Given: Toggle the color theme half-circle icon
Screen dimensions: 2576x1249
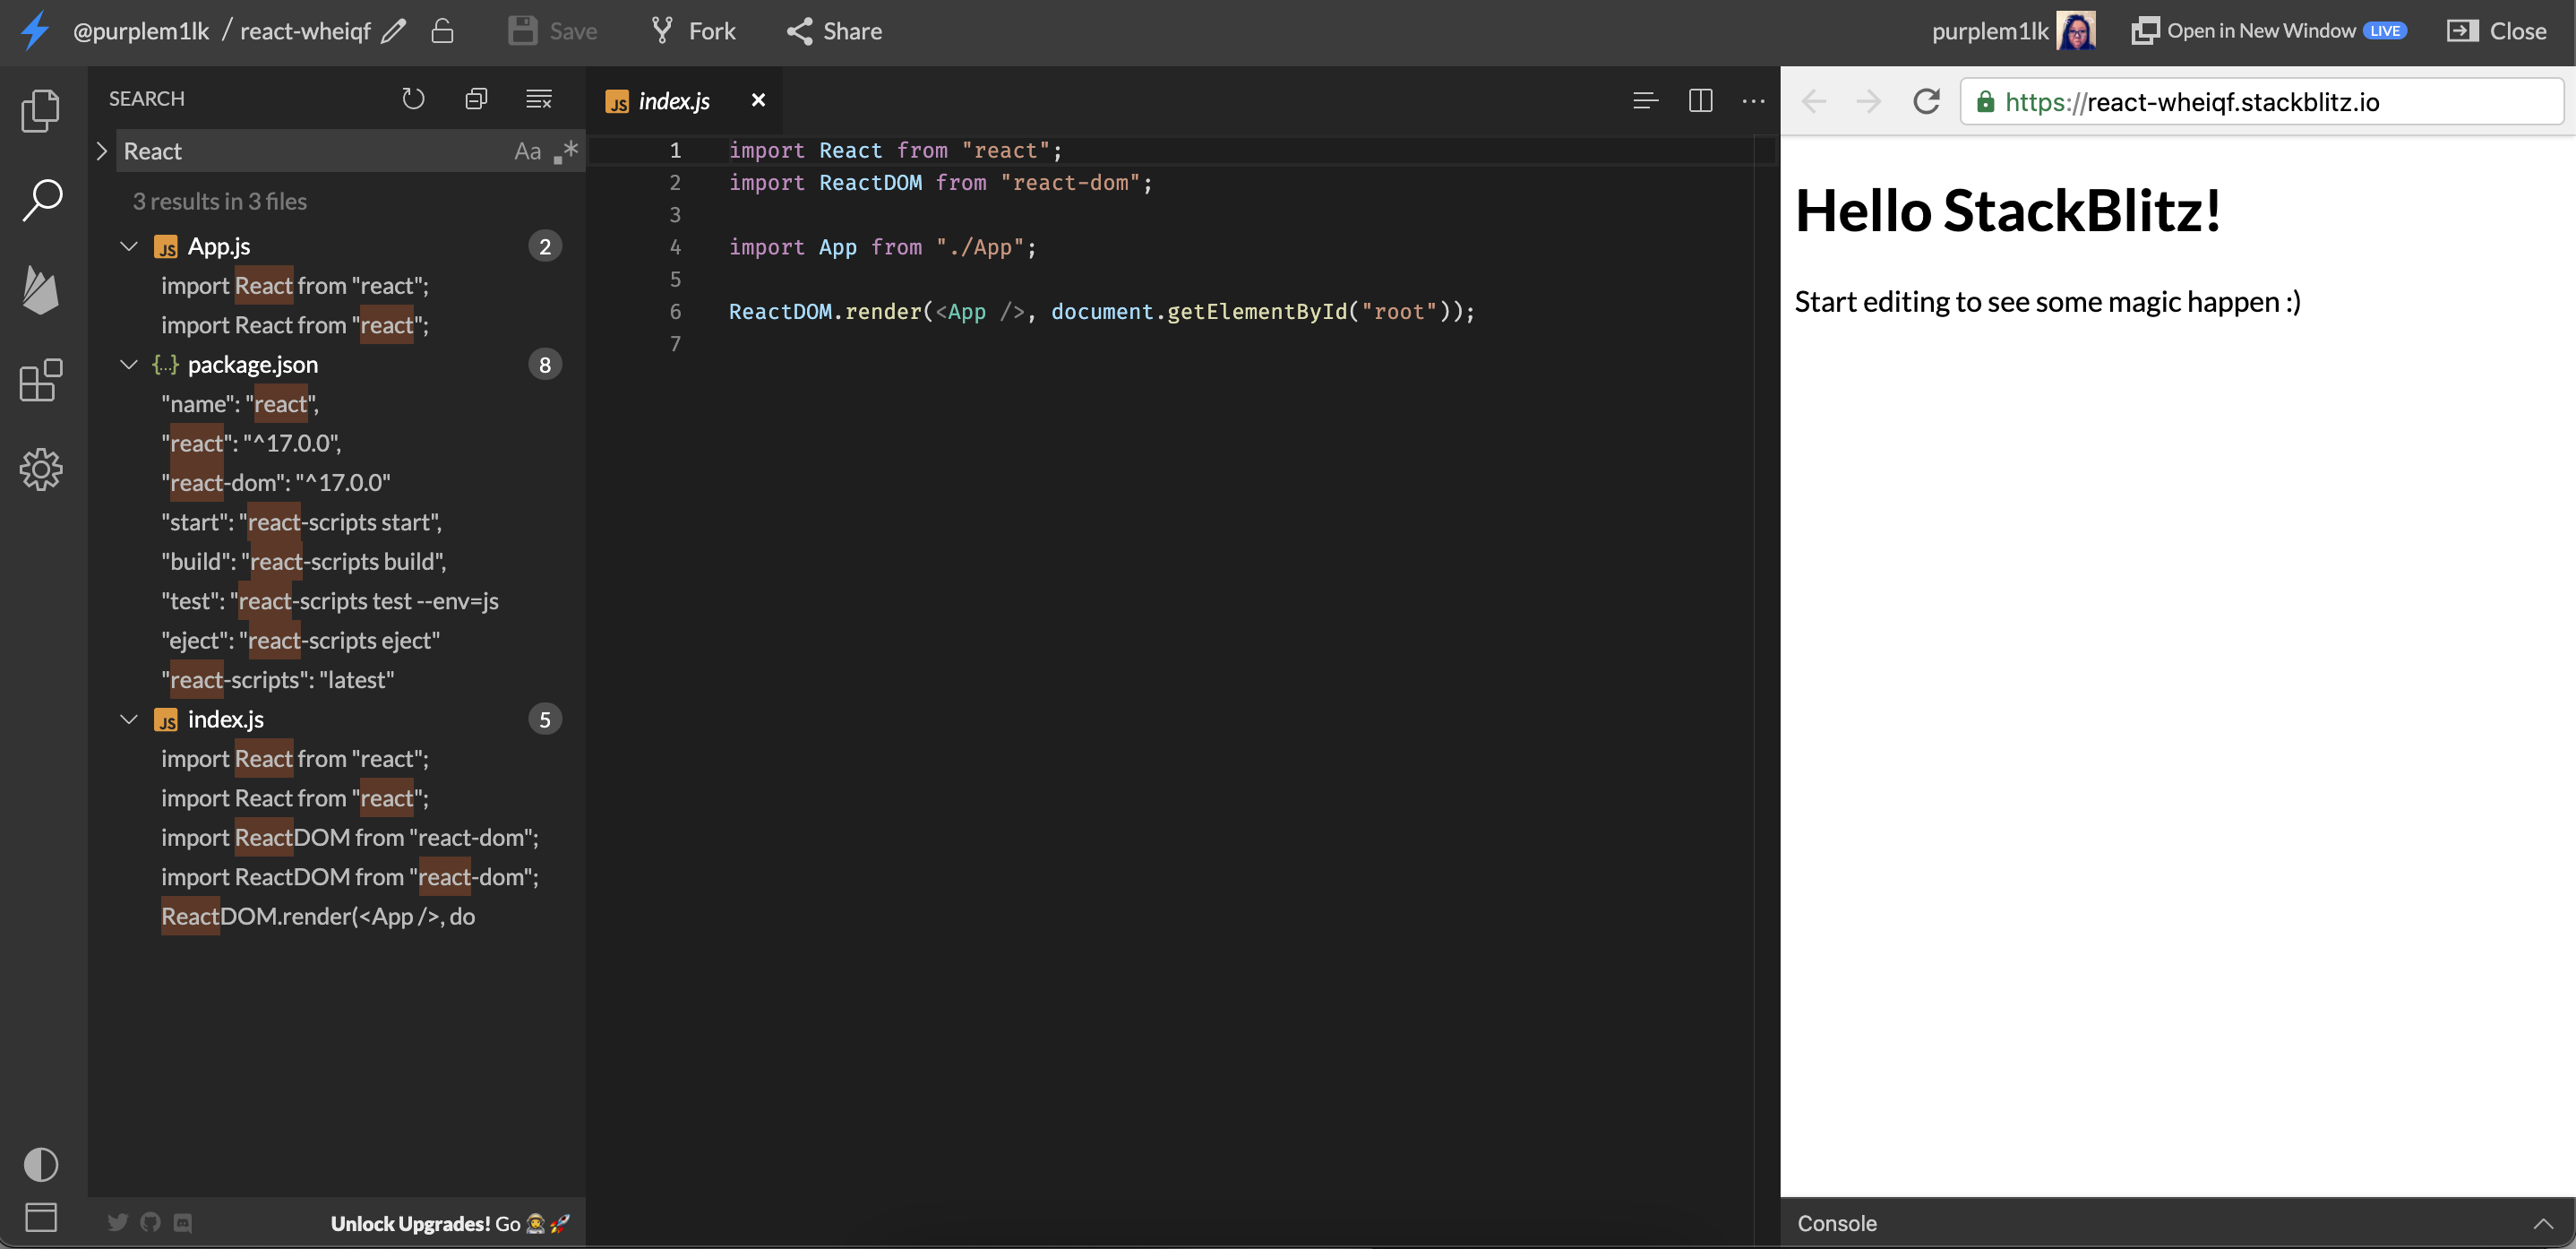Looking at the screenshot, I should [41, 1164].
